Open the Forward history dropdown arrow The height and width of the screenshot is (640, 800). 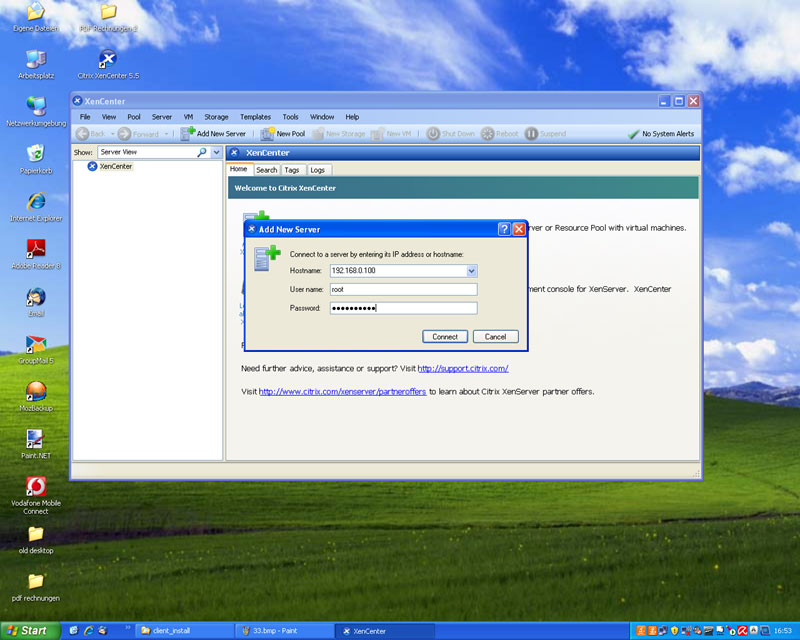click(x=166, y=134)
